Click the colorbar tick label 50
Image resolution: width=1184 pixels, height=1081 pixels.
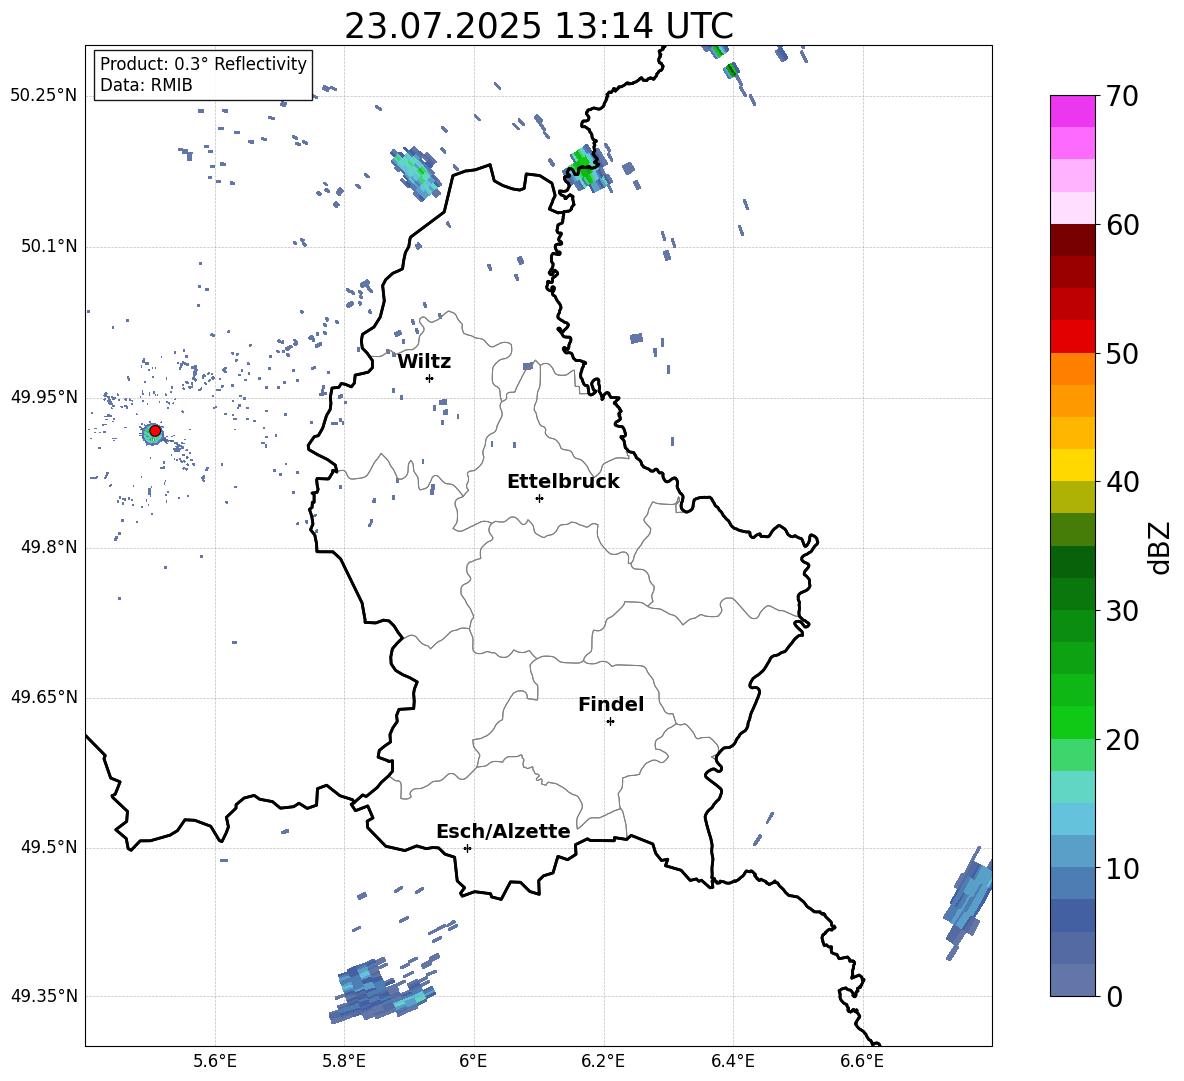[1122, 354]
